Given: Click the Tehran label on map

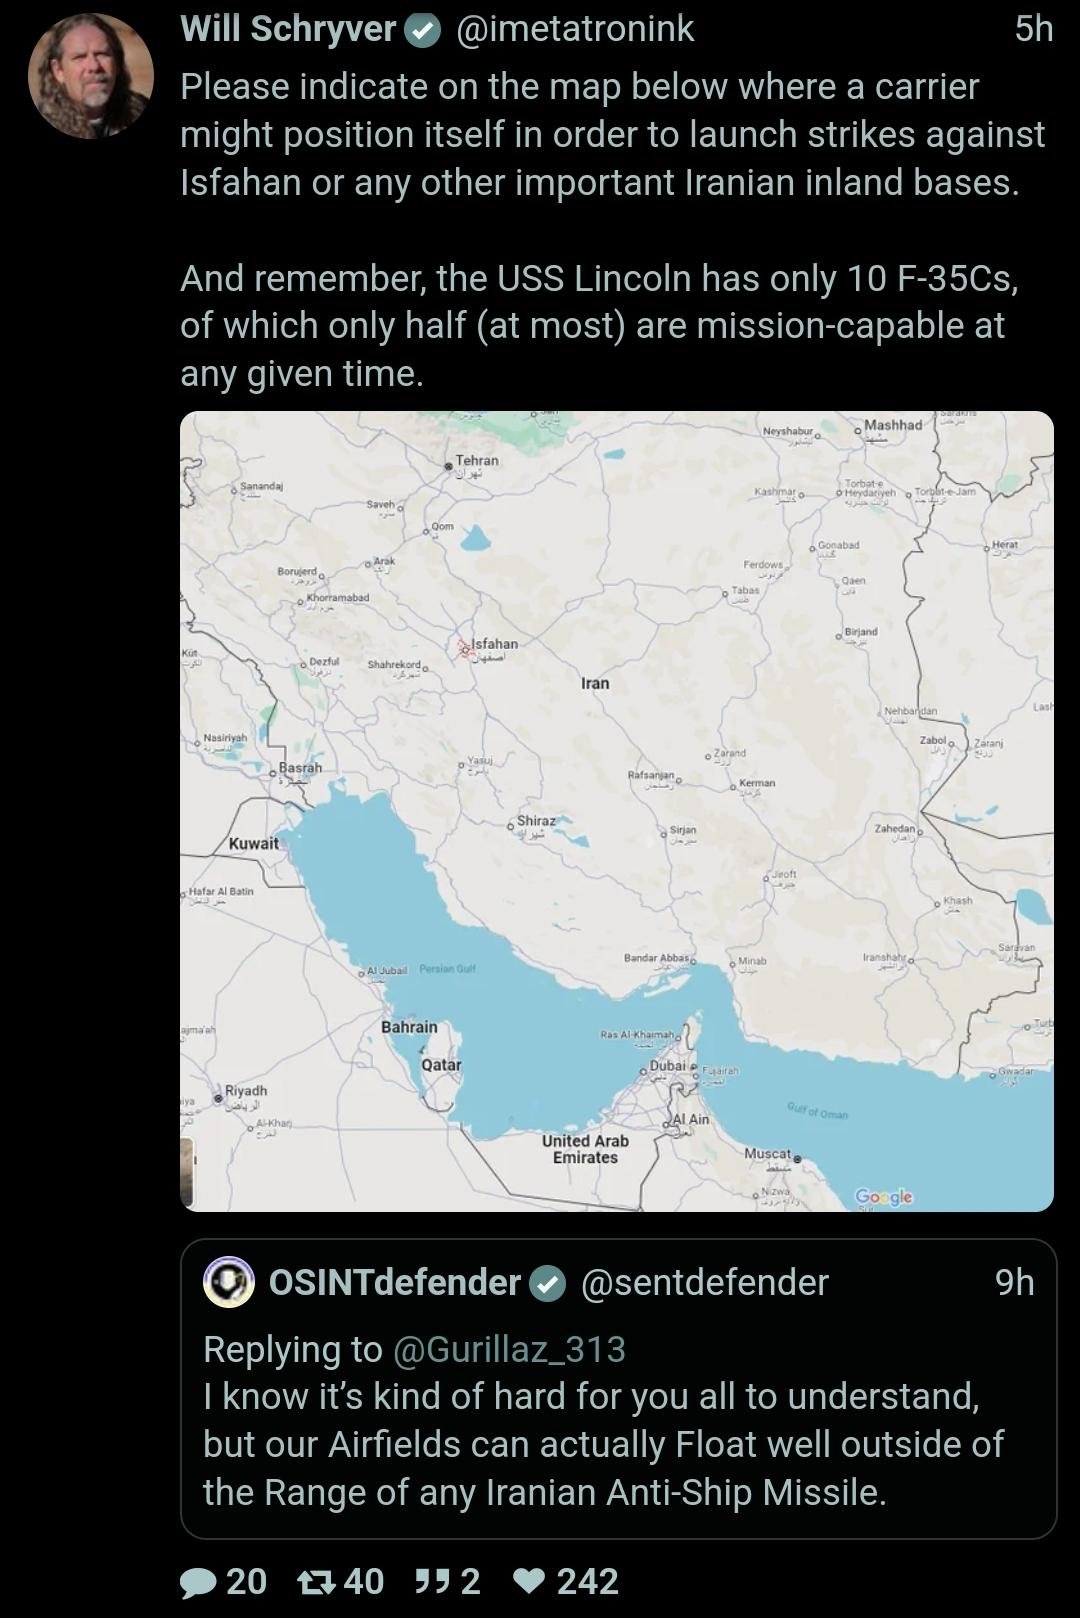Looking at the screenshot, I should 476,461.
